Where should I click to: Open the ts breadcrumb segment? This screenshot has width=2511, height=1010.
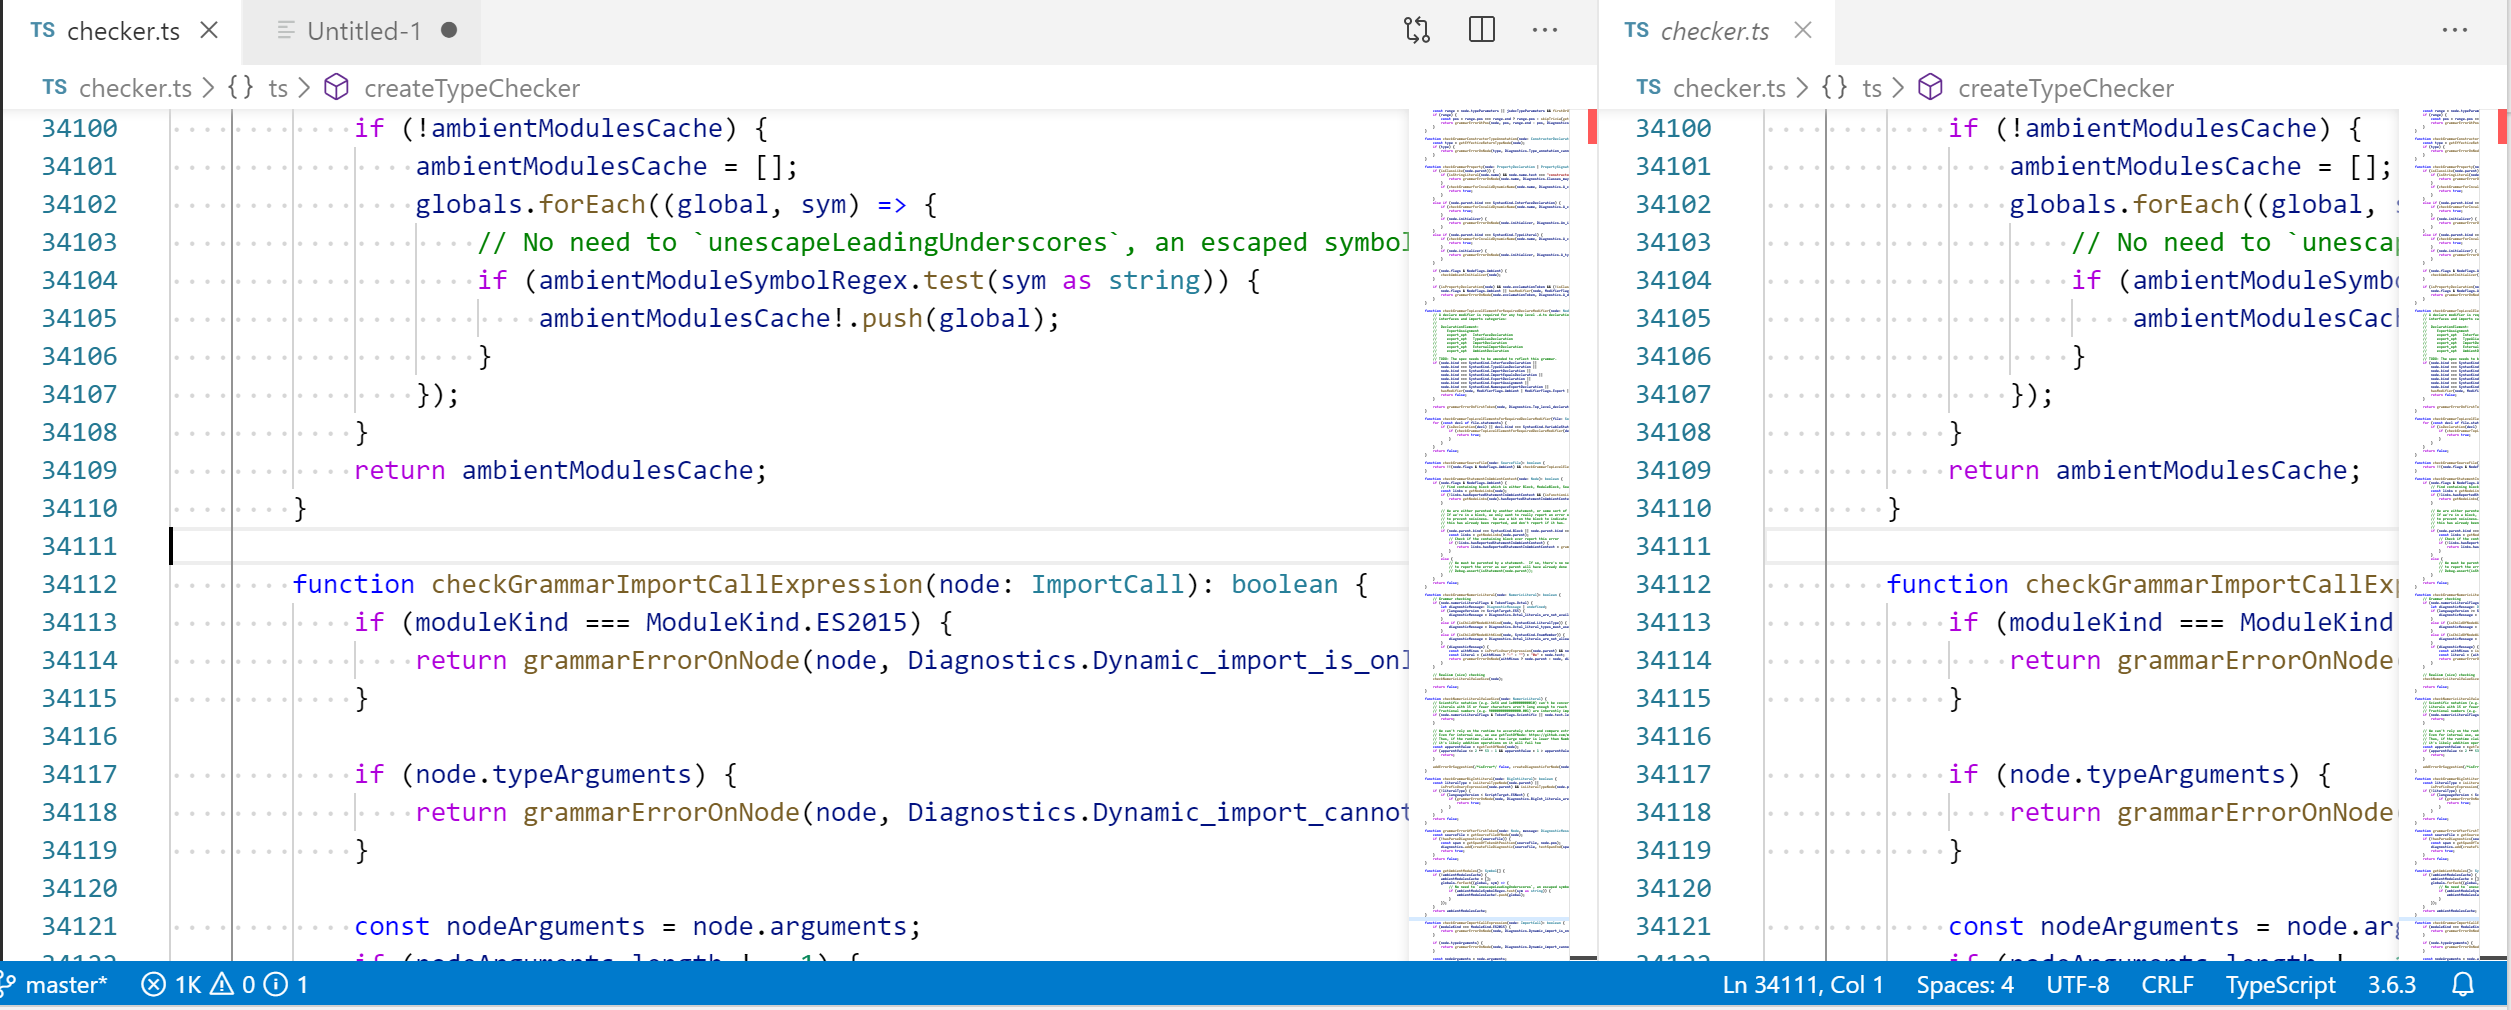[278, 88]
